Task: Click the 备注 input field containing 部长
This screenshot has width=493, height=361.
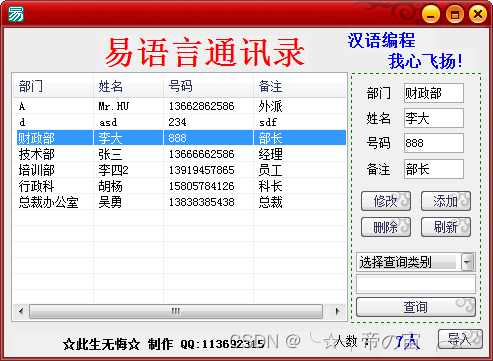Action: click(434, 169)
